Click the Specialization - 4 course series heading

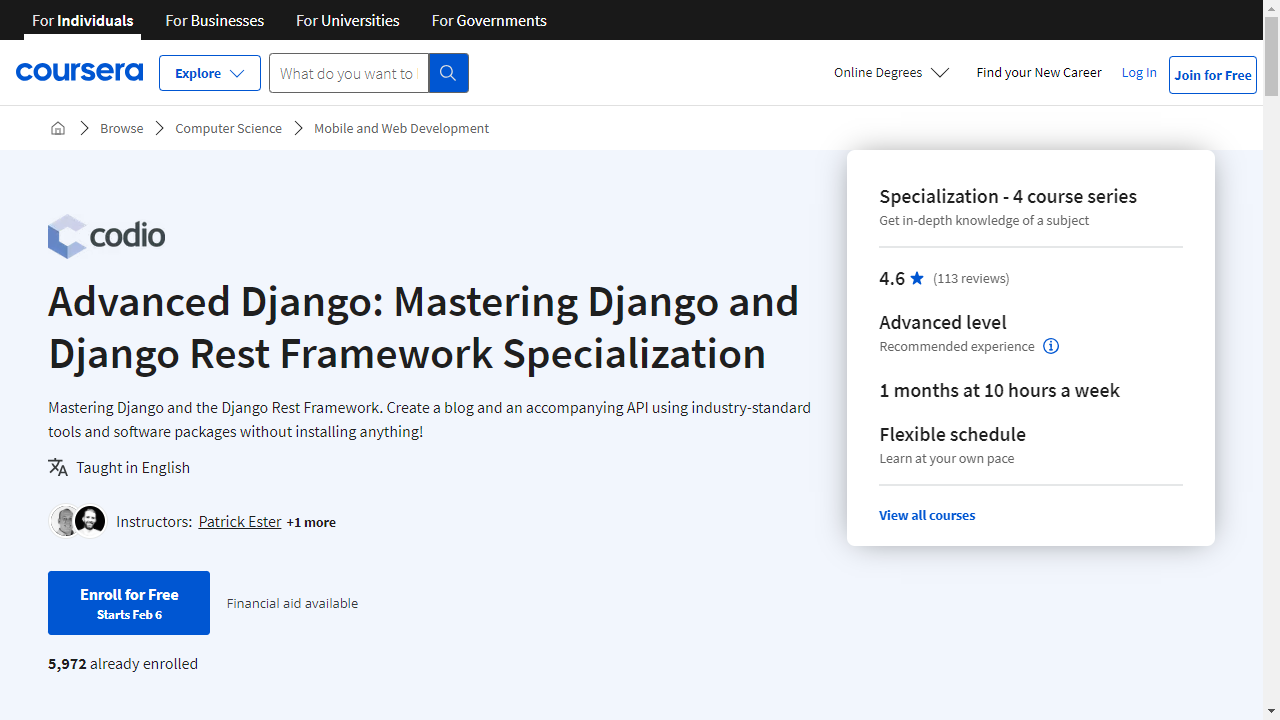click(x=1008, y=196)
